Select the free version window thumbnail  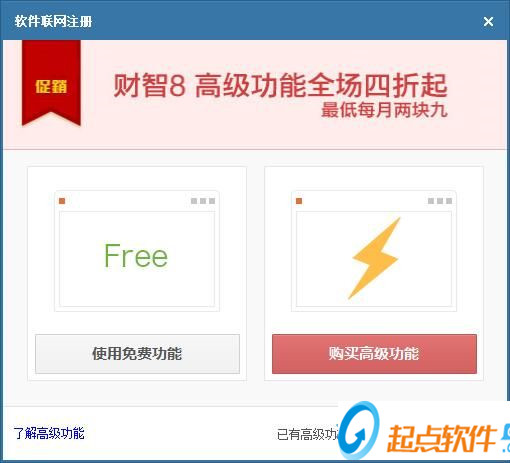coord(137,251)
